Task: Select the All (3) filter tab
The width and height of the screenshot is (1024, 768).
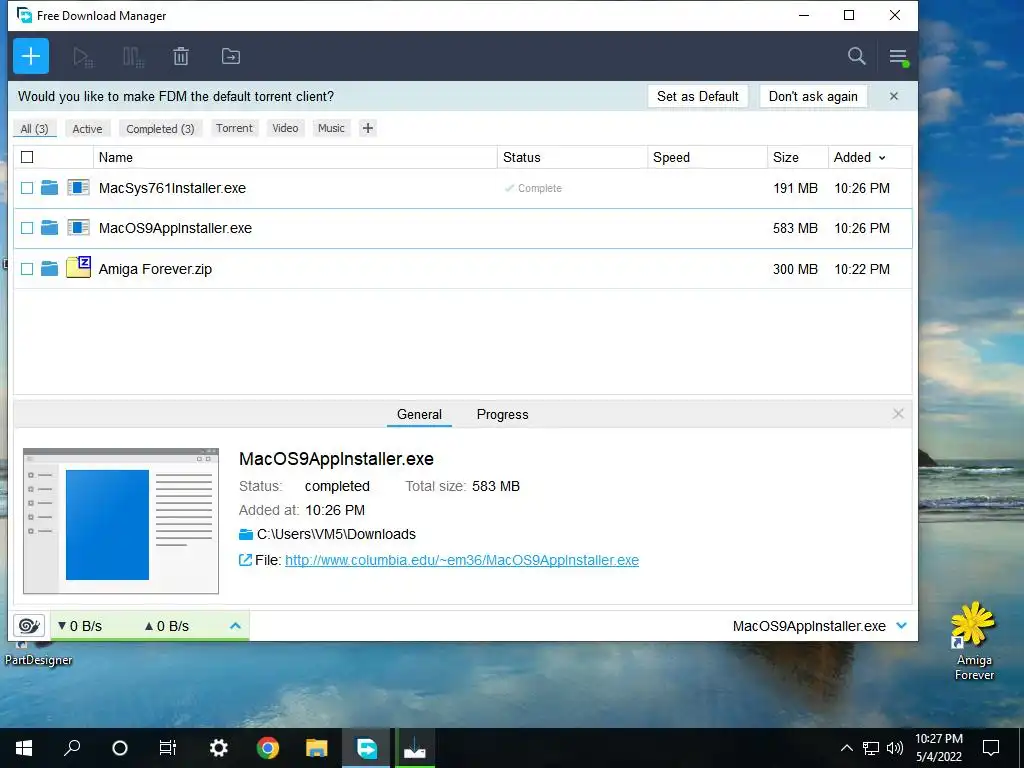Action: coord(35,129)
